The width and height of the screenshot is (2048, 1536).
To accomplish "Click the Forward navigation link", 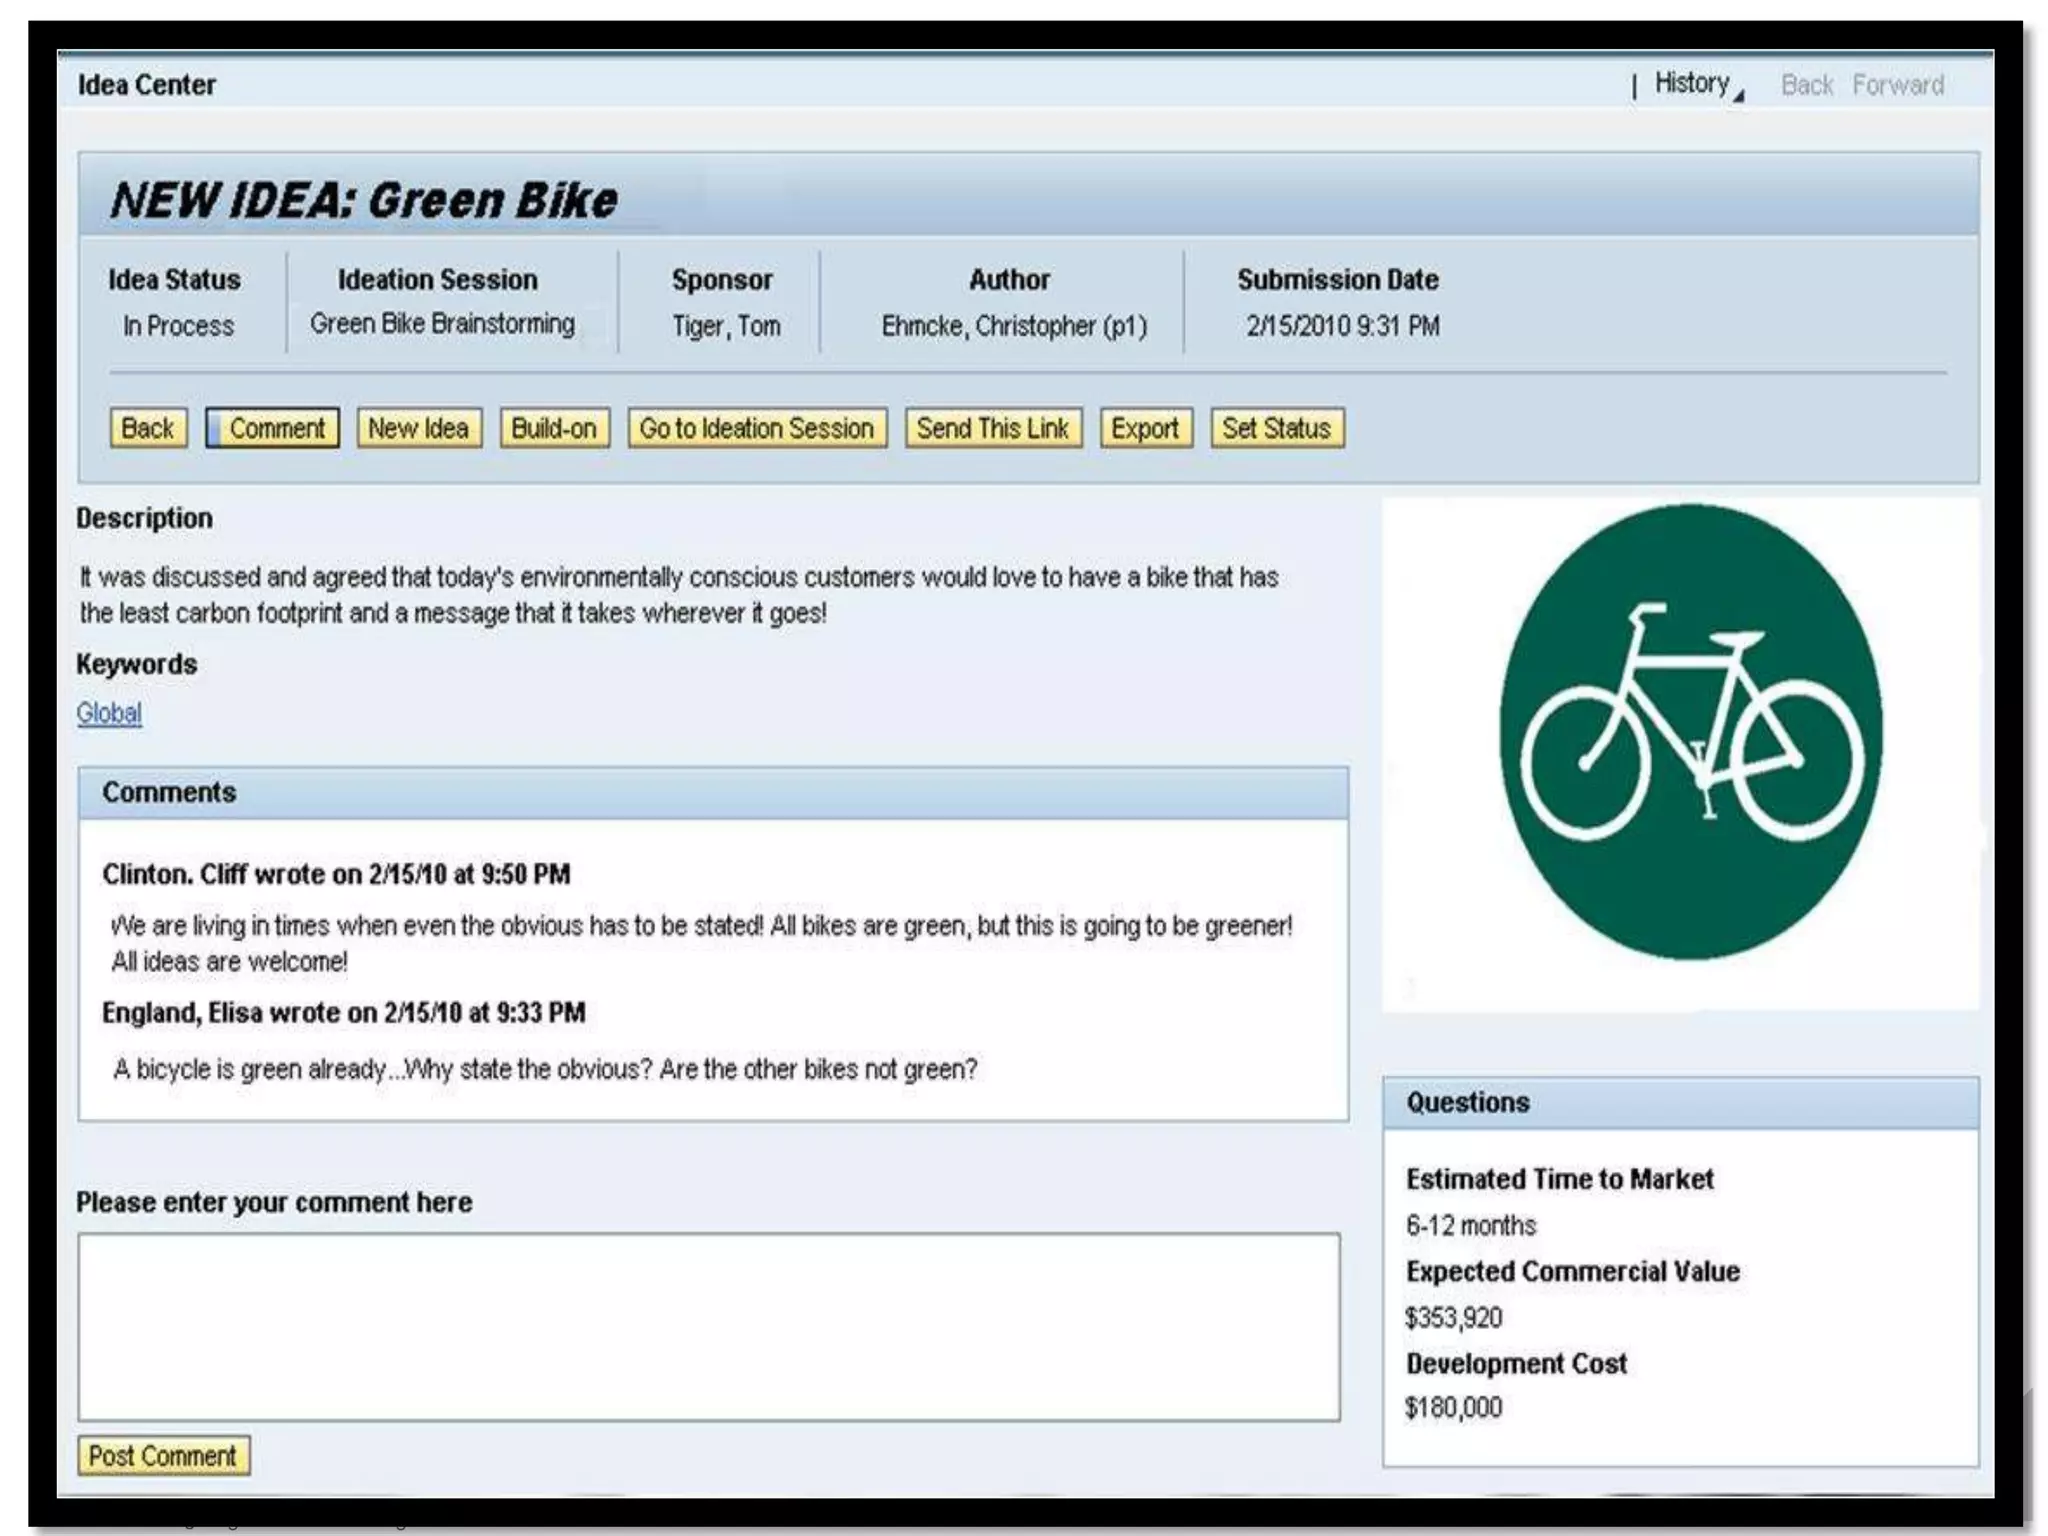I will click(1897, 85).
